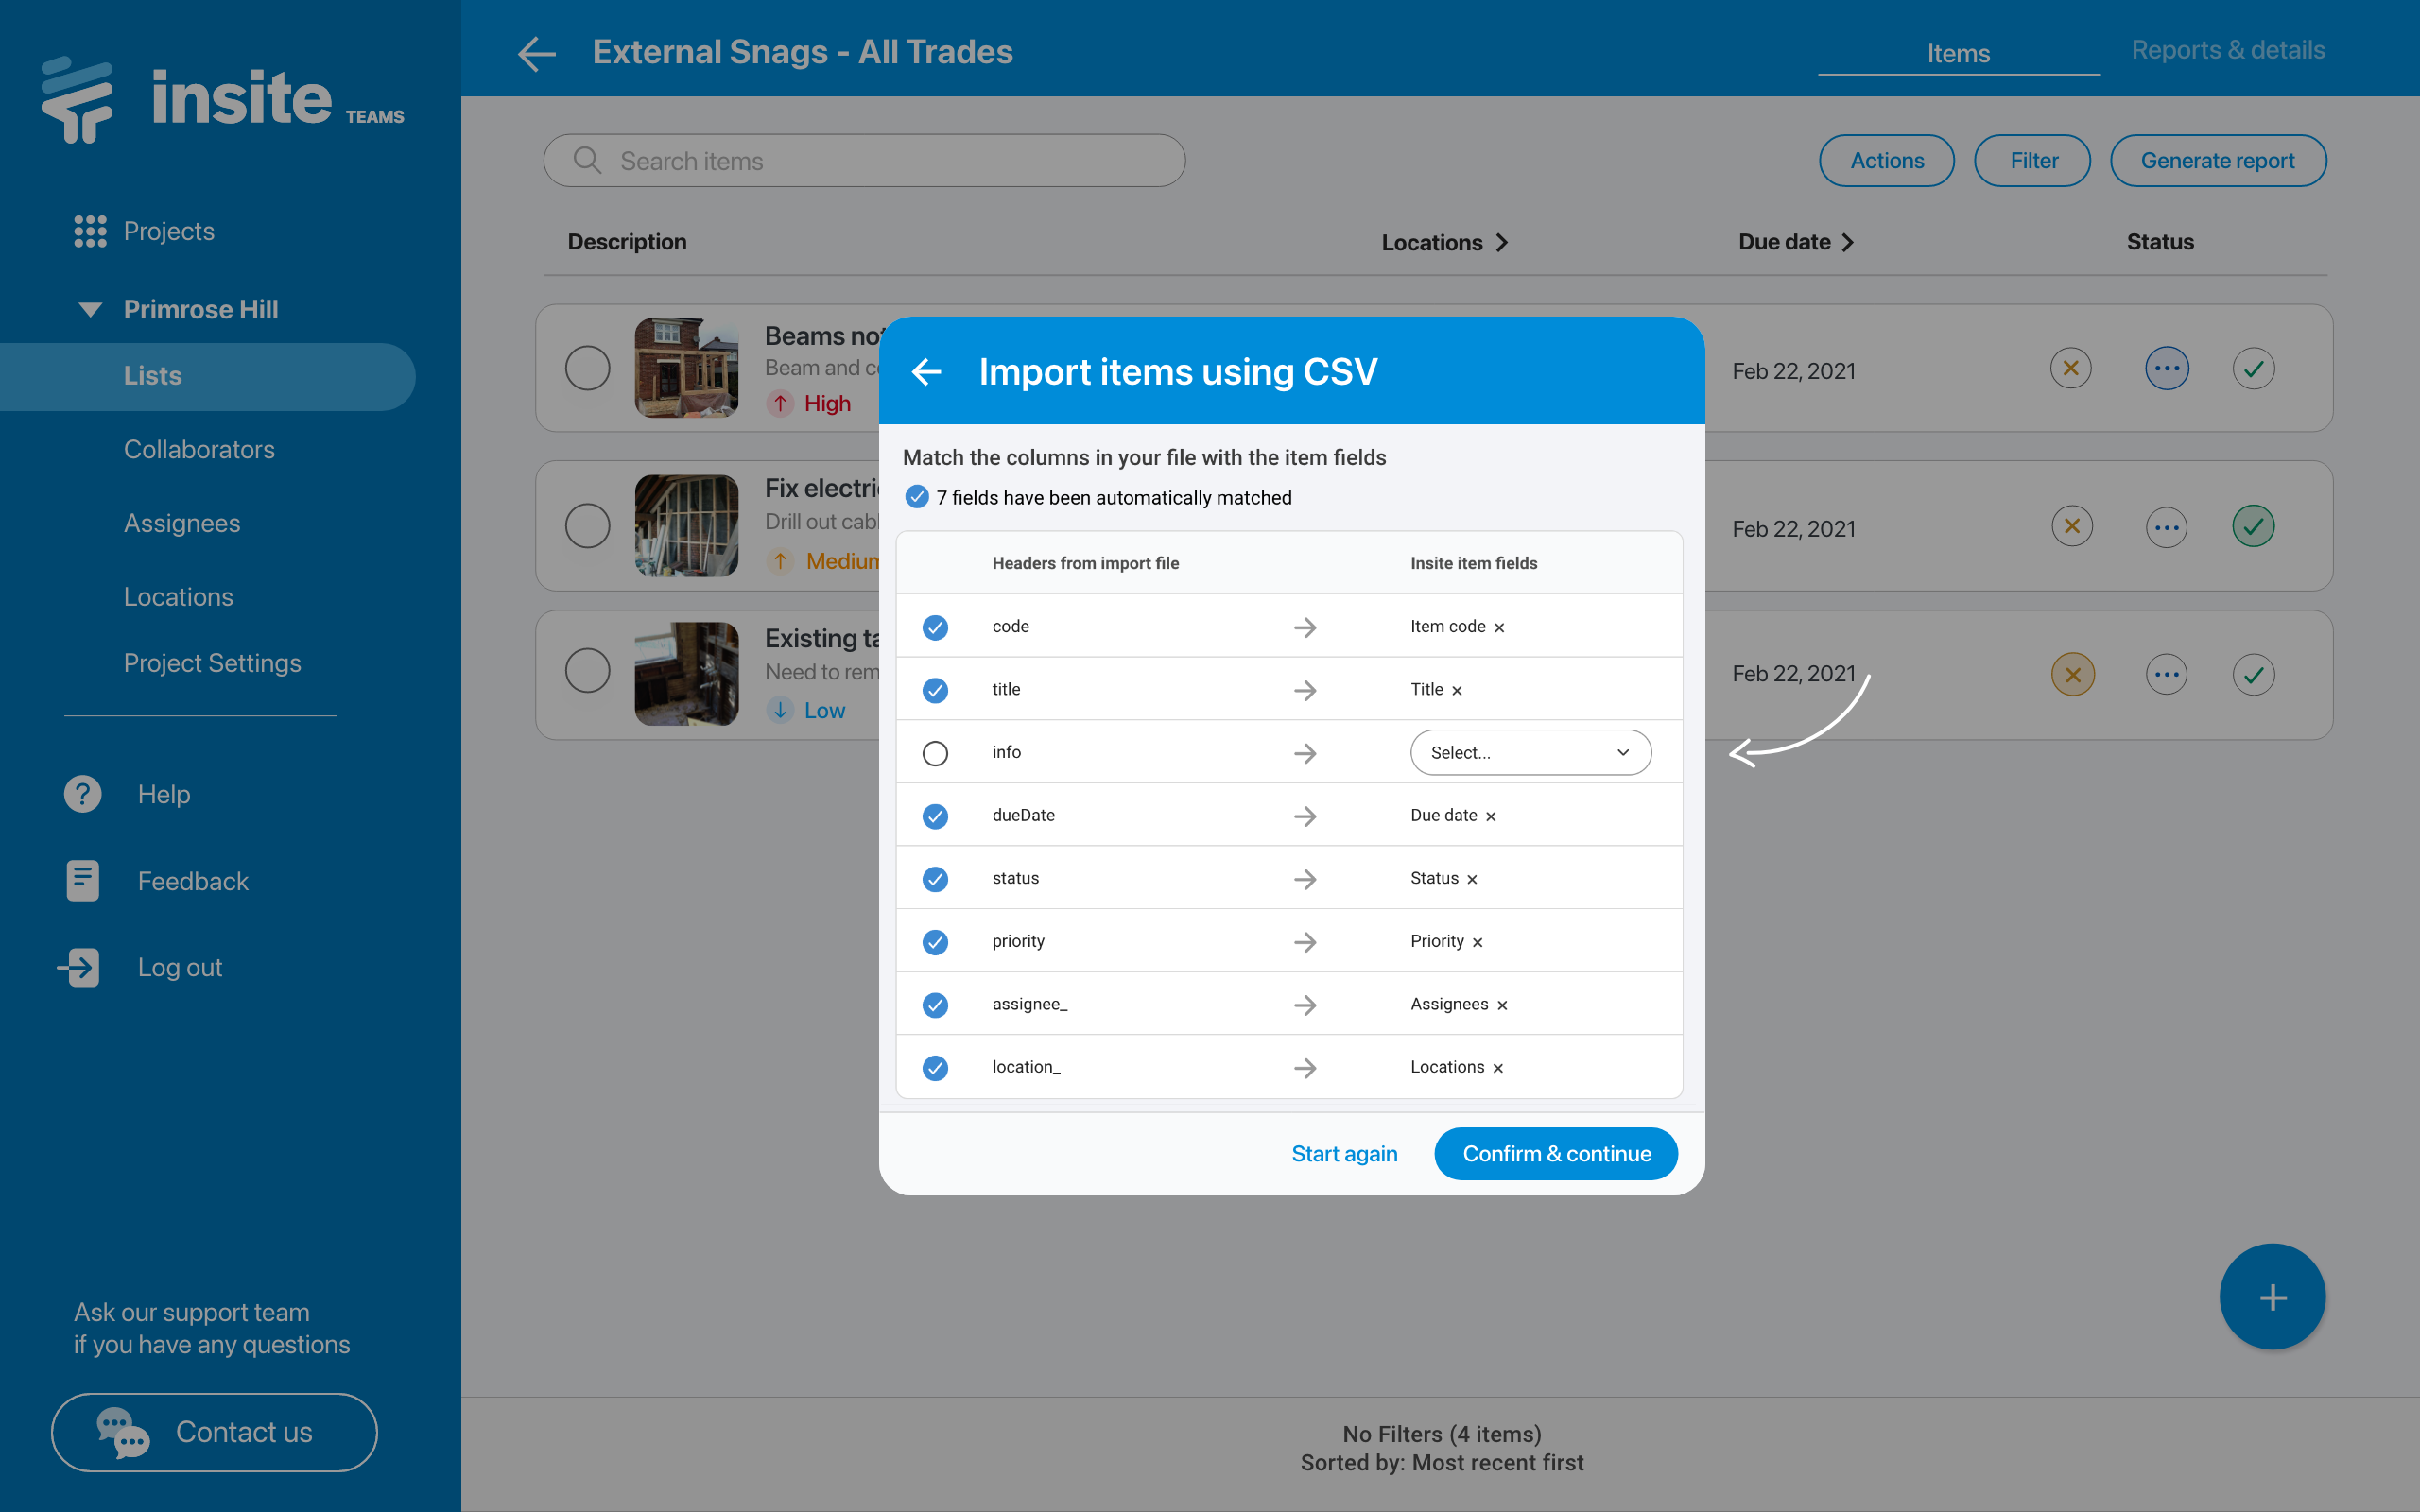Image resolution: width=2420 pixels, height=1512 pixels.
Task: Remove the Item code field mapping
Action: tap(1499, 628)
